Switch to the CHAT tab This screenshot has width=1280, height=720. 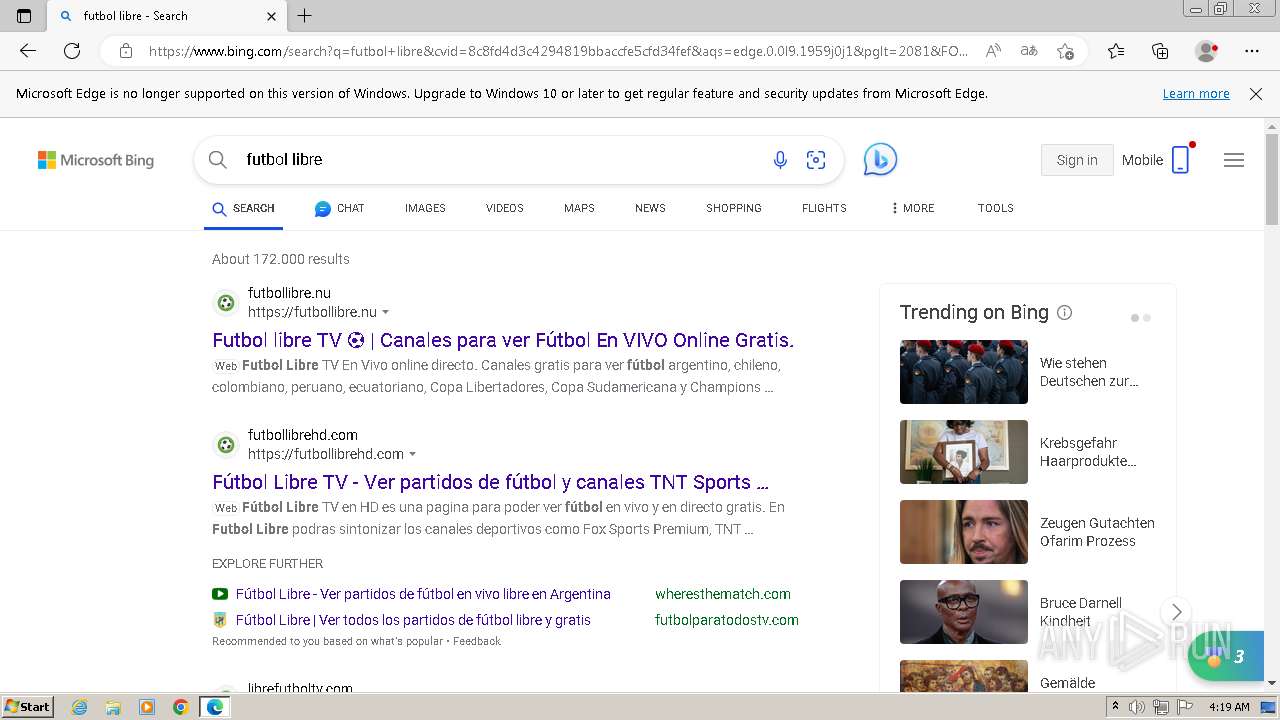pos(339,208)
